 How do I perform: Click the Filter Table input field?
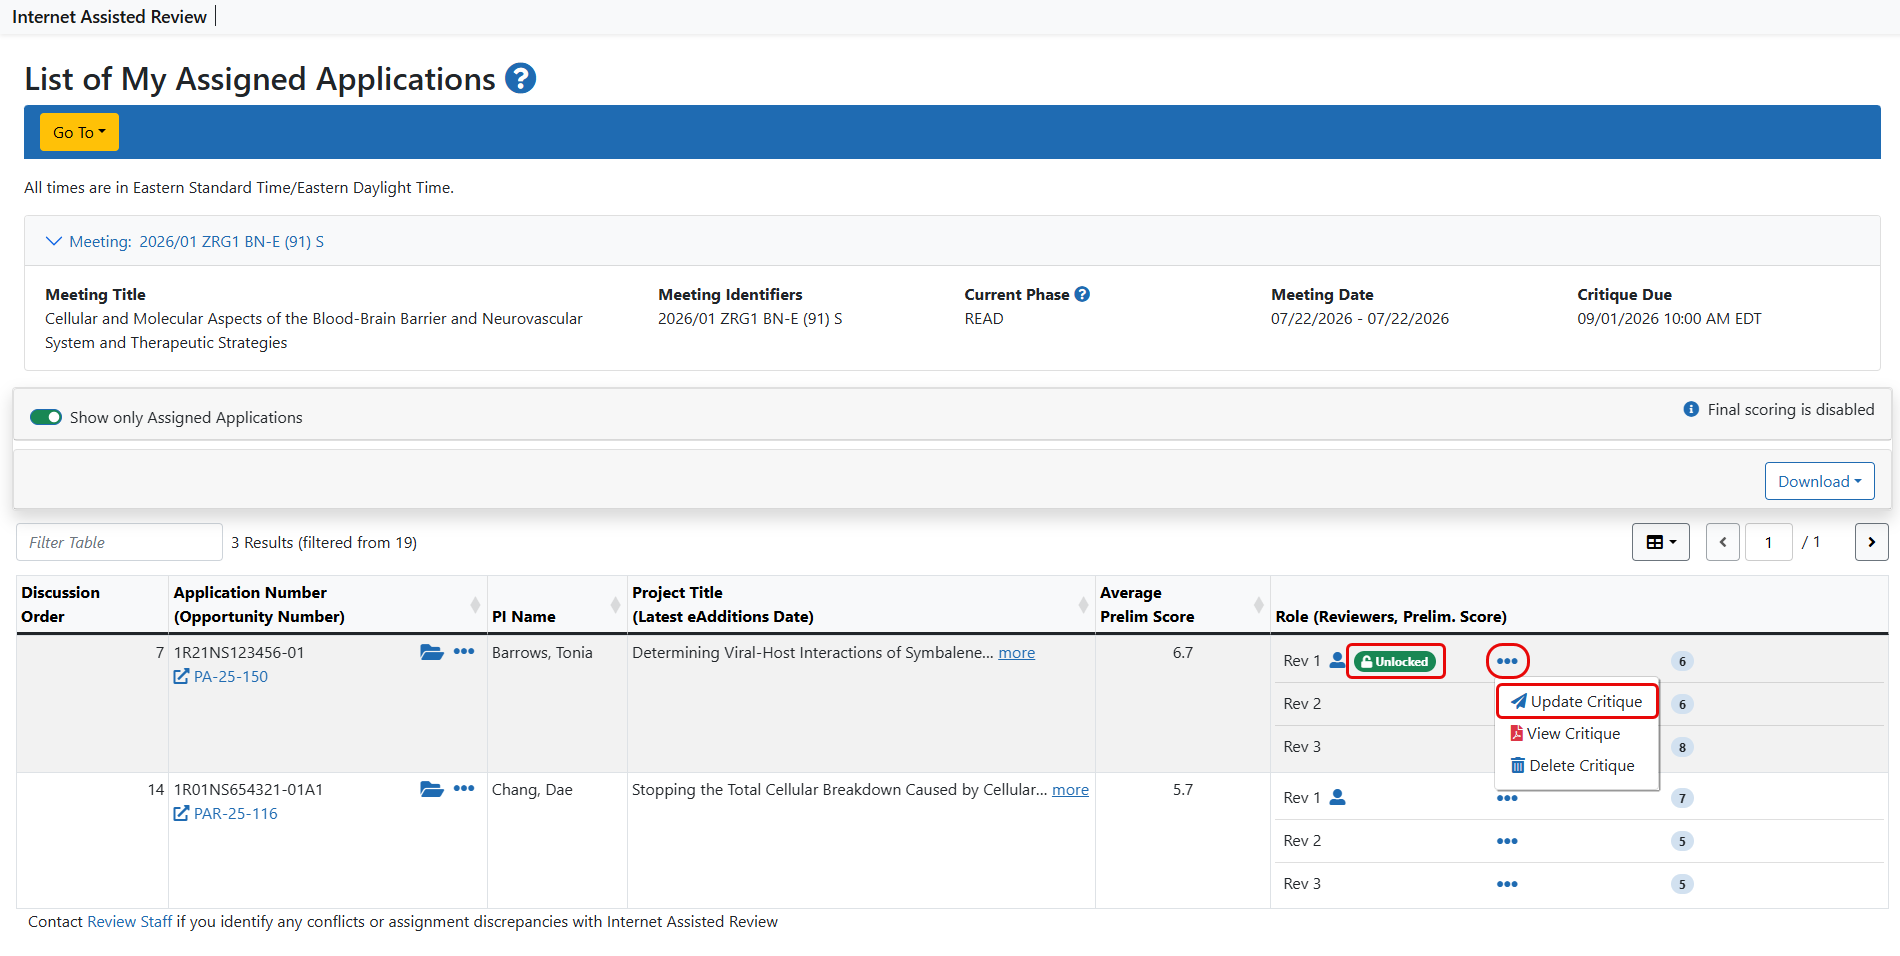click(119, 542)
